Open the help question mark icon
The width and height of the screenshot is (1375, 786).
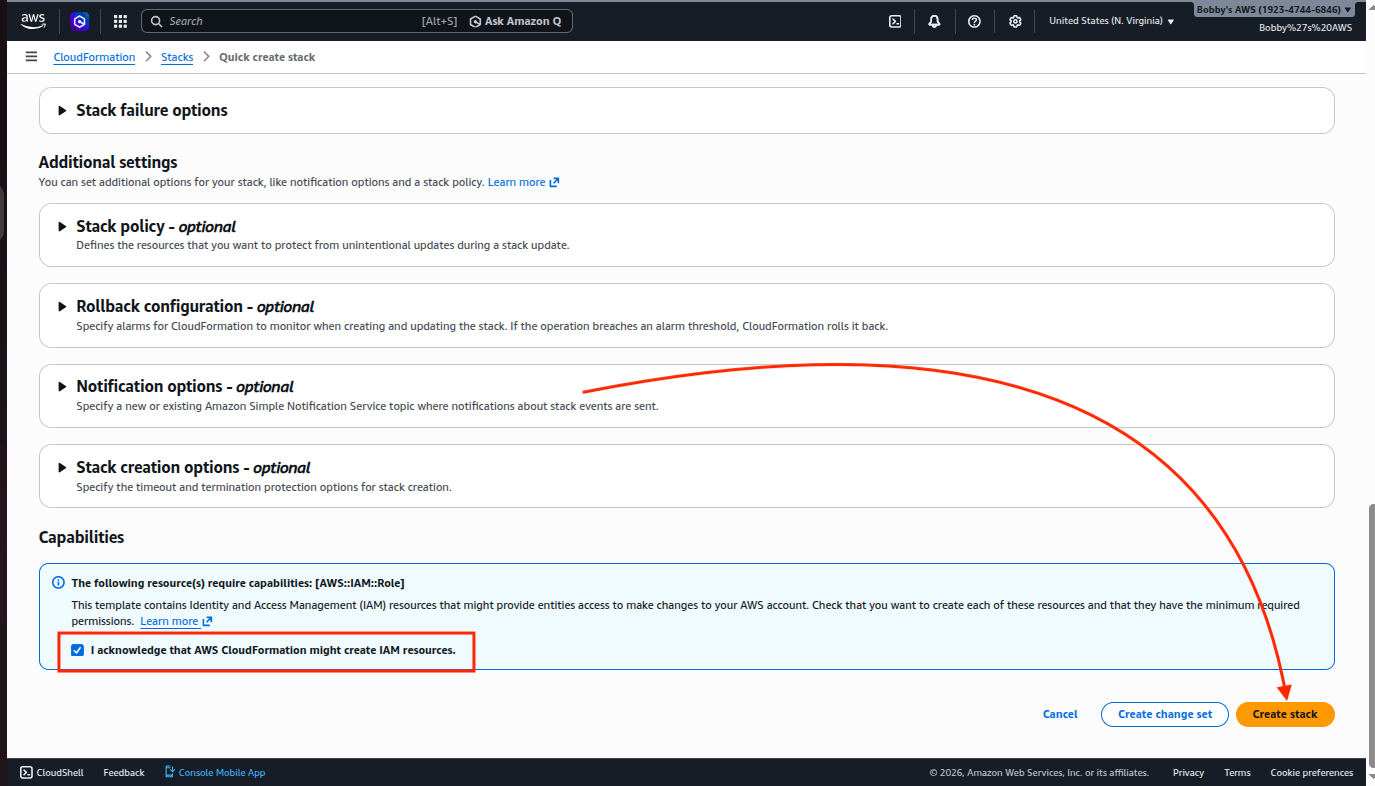point(974,21)
